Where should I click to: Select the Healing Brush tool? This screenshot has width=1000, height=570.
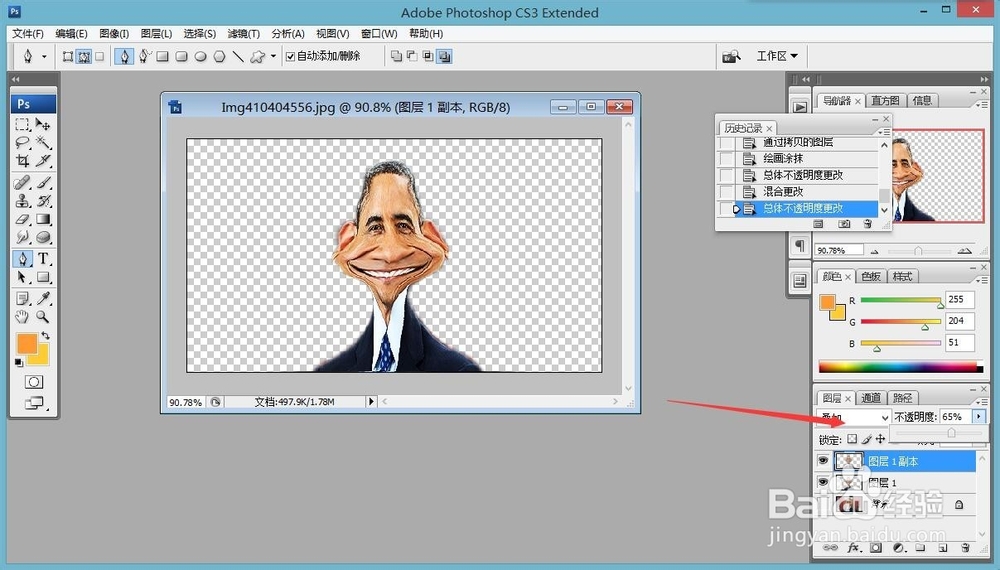23,182
